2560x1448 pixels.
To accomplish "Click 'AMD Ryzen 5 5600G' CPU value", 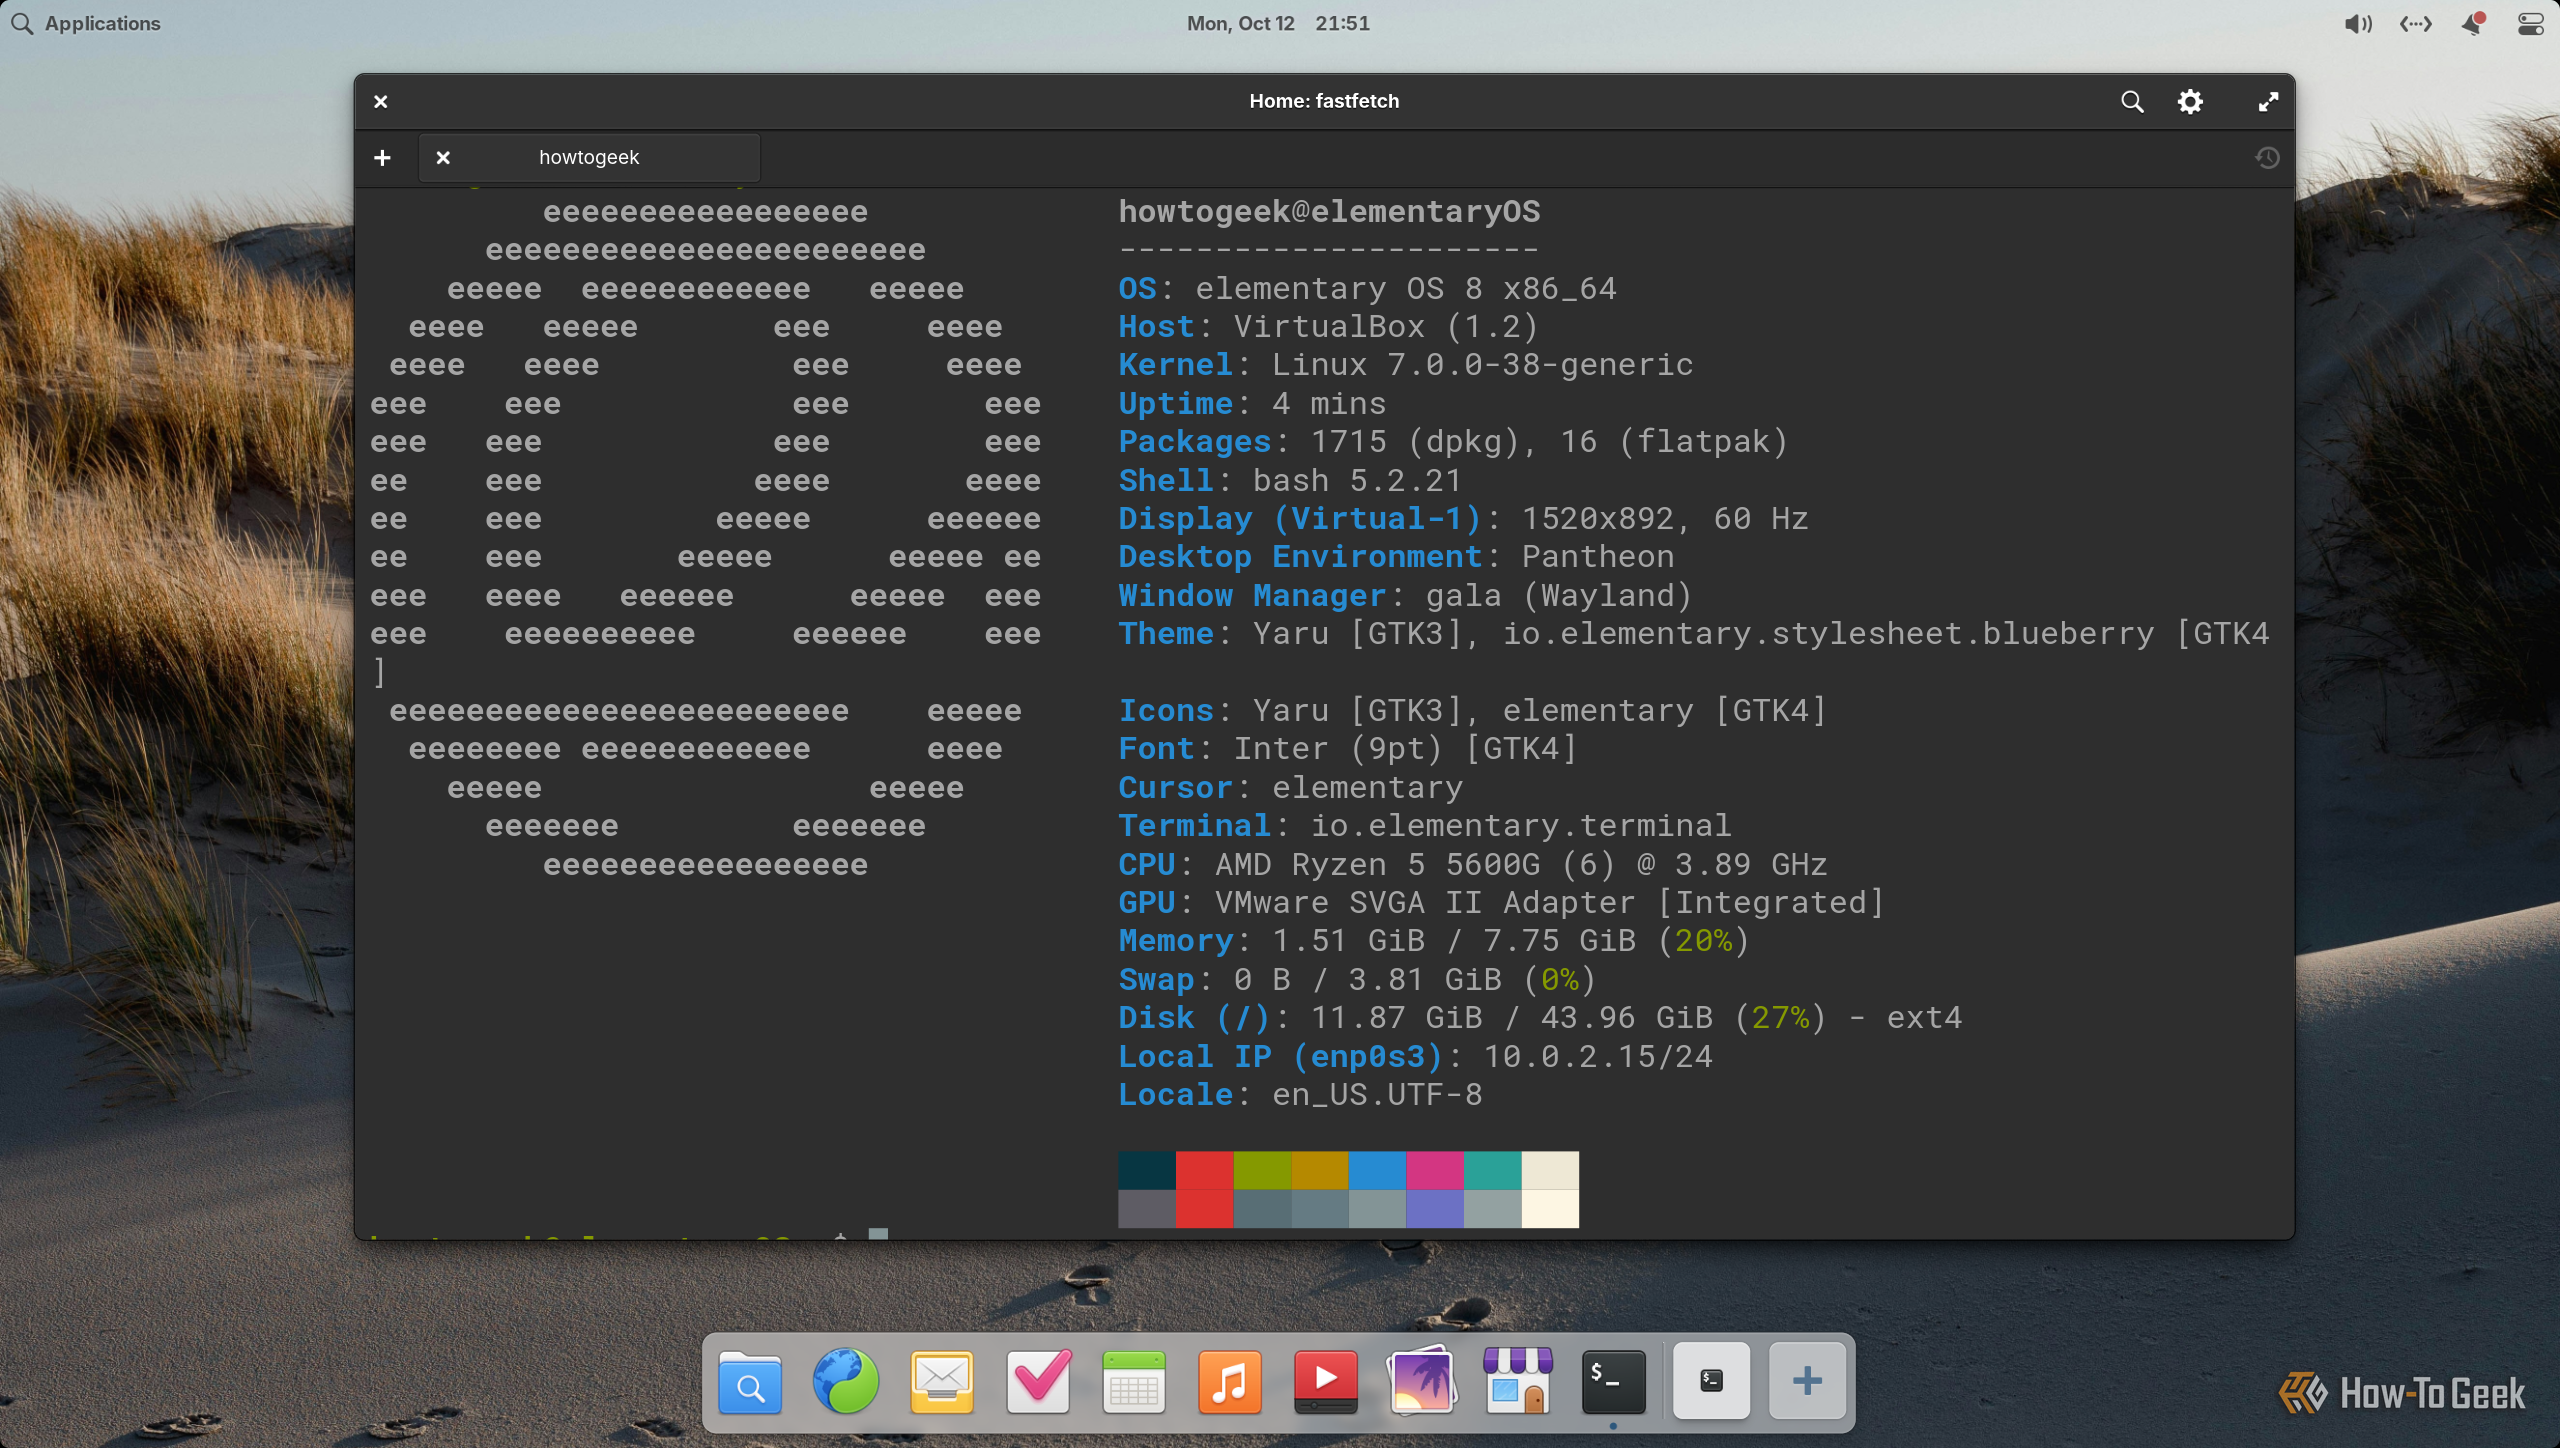I will pyautogui.click(x=1377, y=865).
